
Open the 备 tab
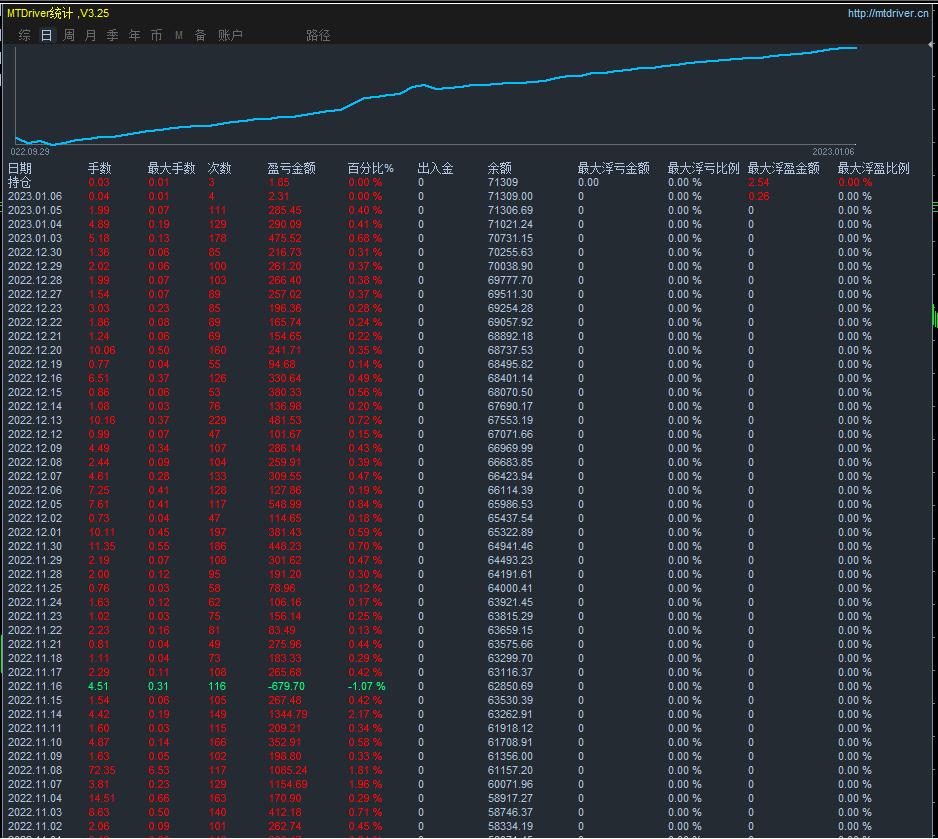coord(200,35)
